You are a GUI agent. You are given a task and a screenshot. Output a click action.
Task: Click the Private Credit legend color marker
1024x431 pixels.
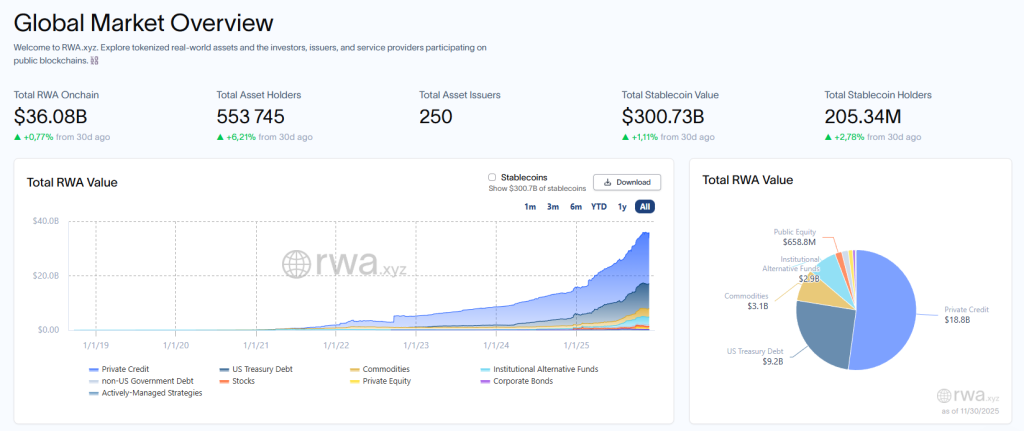pyautogui.click(x=93, y=369)
